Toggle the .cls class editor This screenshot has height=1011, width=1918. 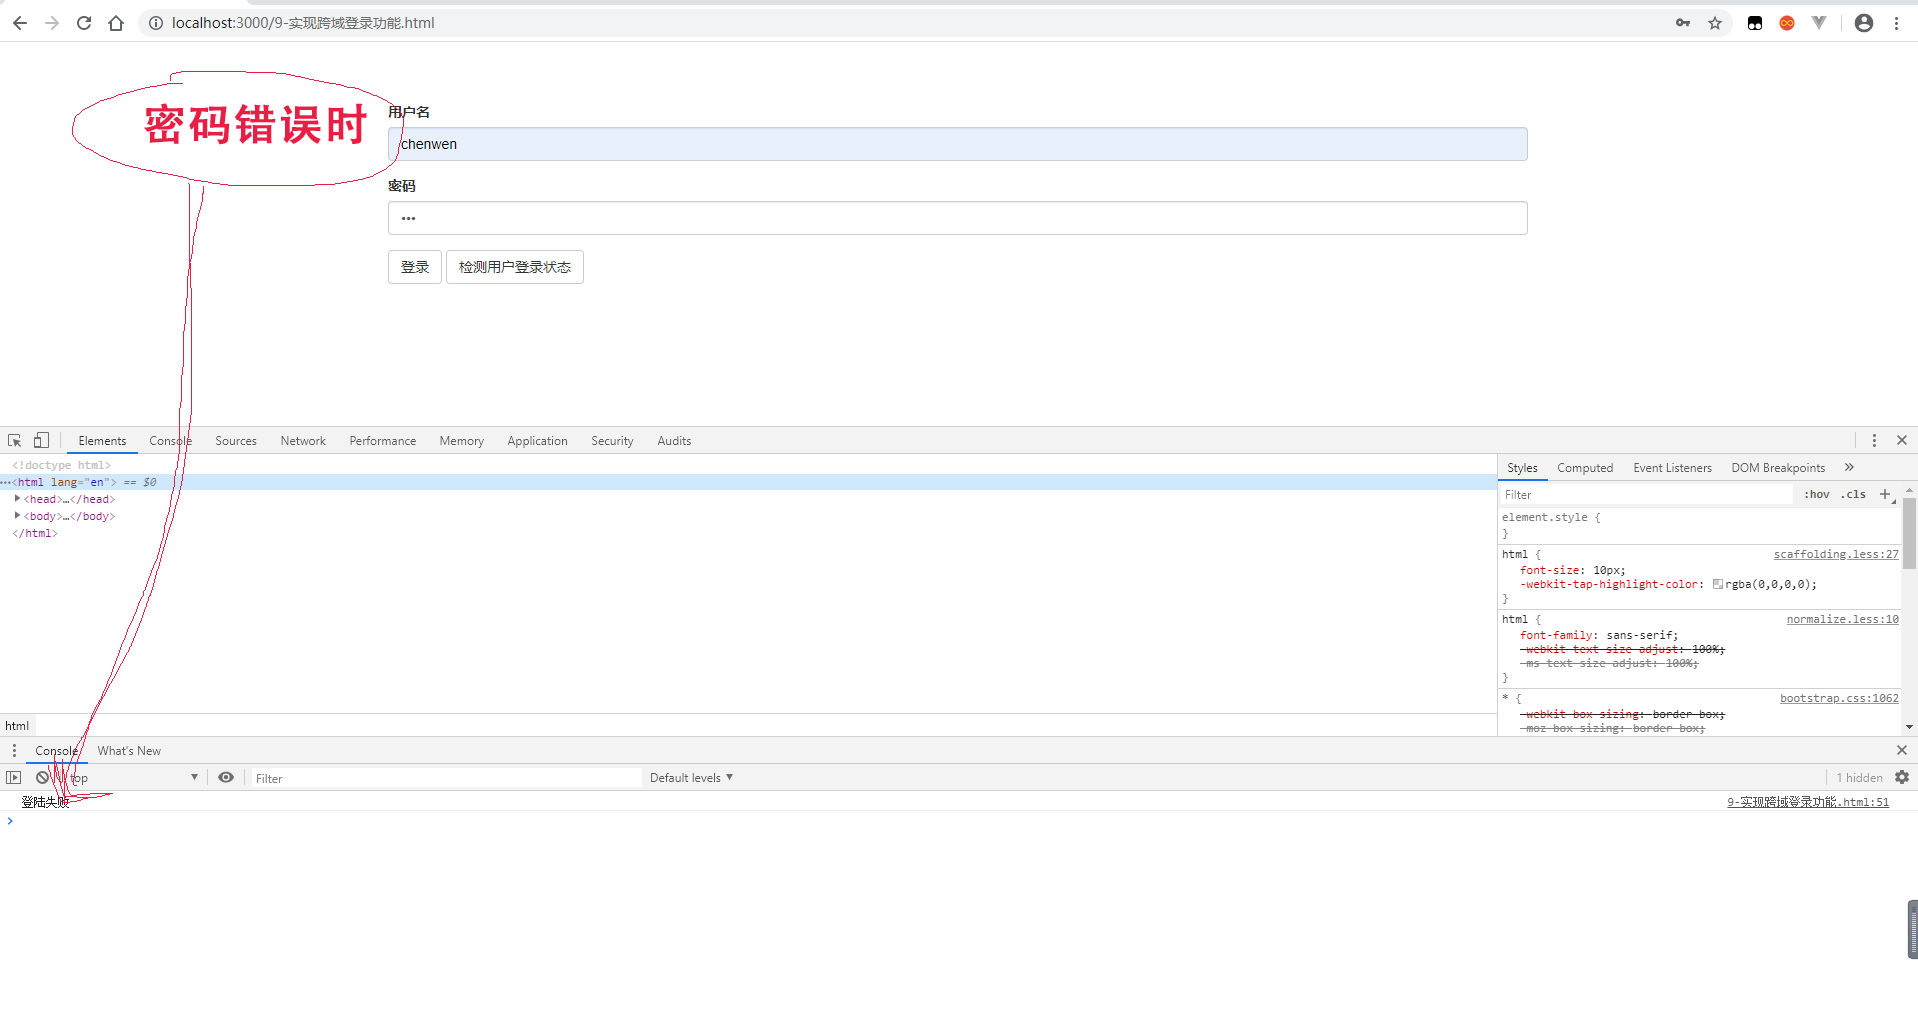pos(1854,494)
